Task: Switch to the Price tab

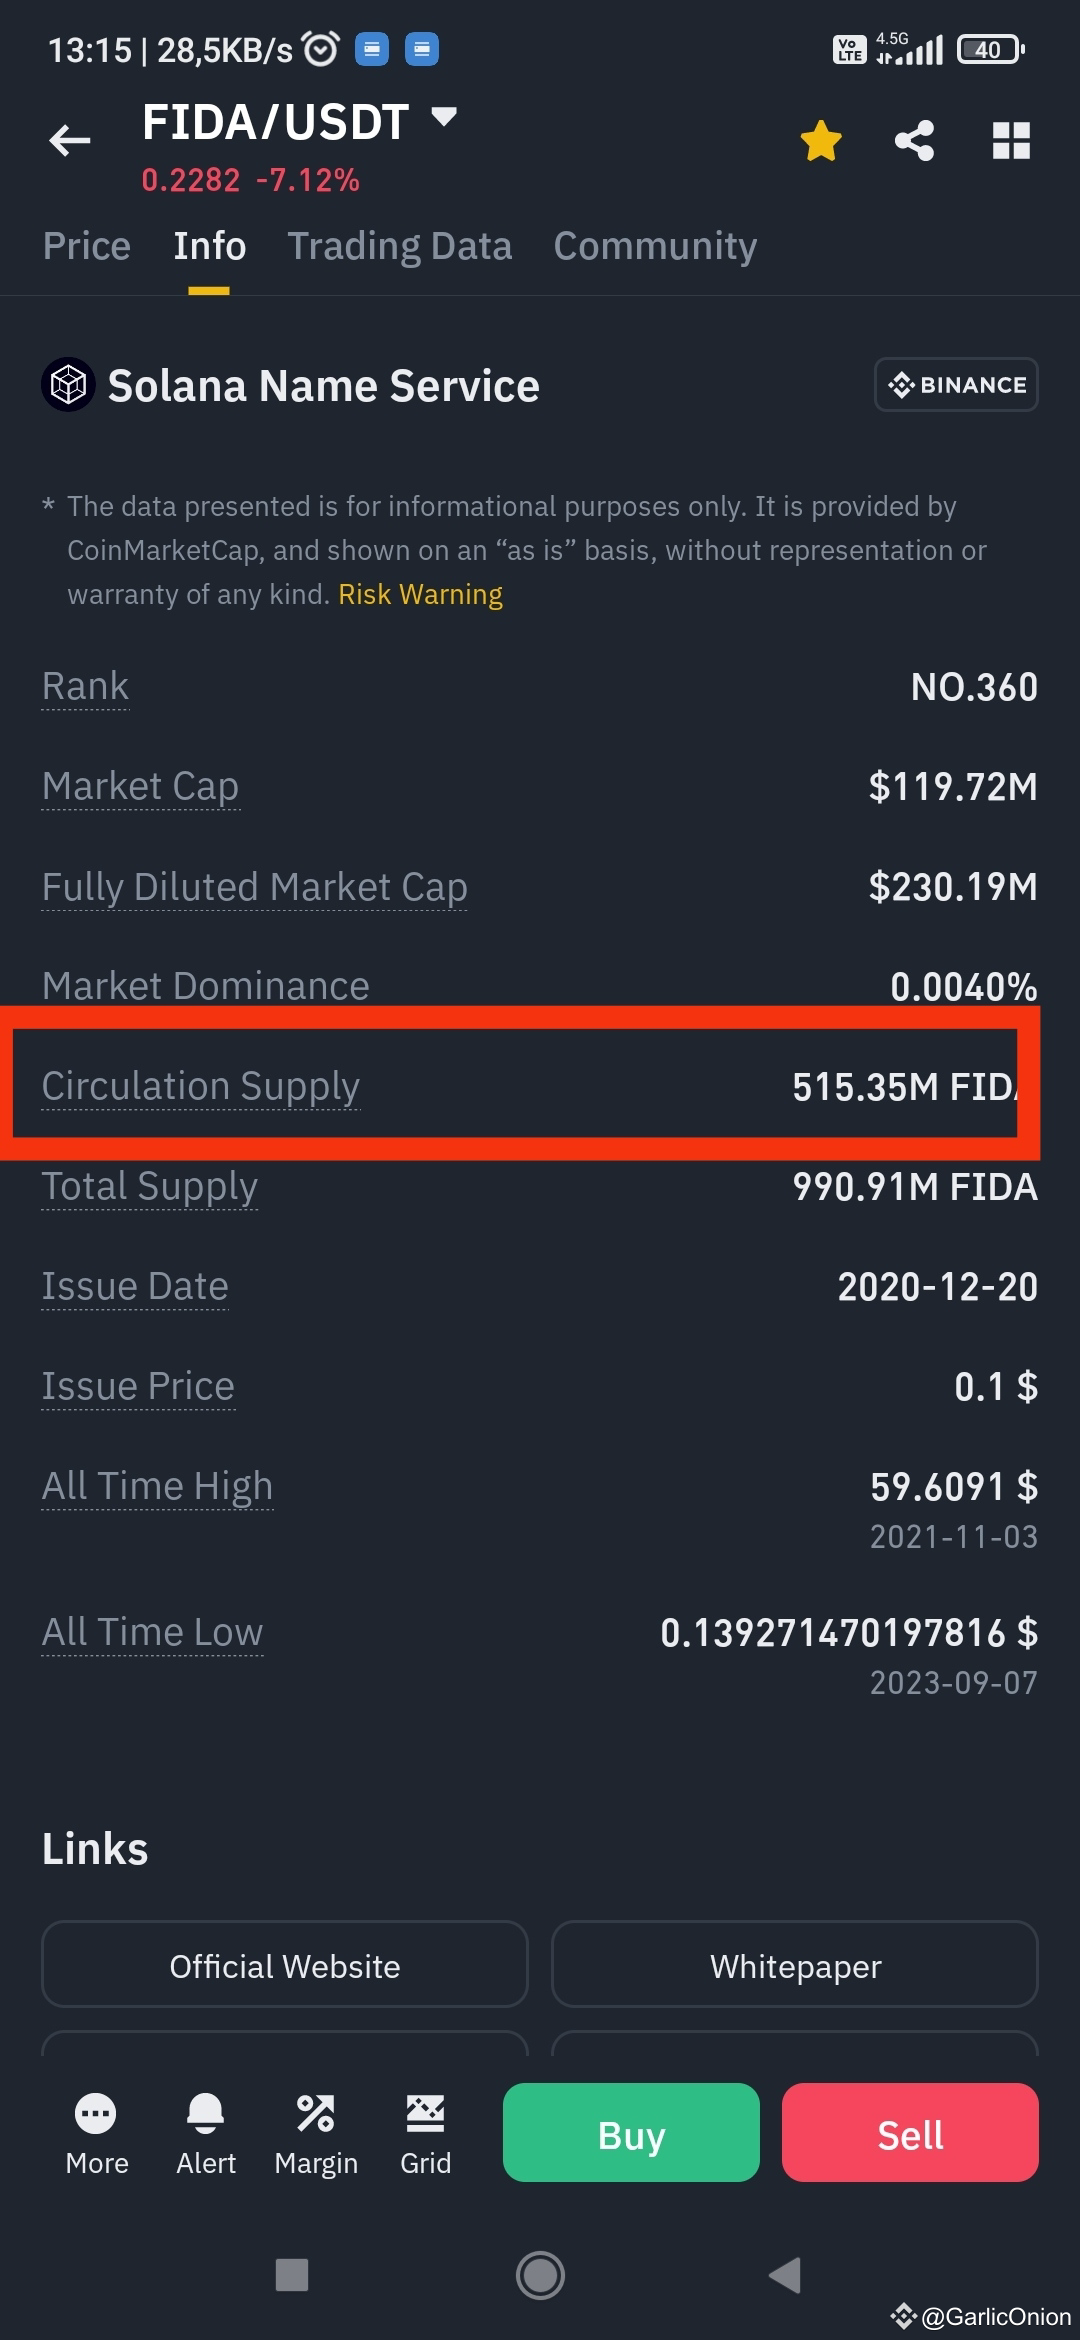Action: (x=87, y=246)
